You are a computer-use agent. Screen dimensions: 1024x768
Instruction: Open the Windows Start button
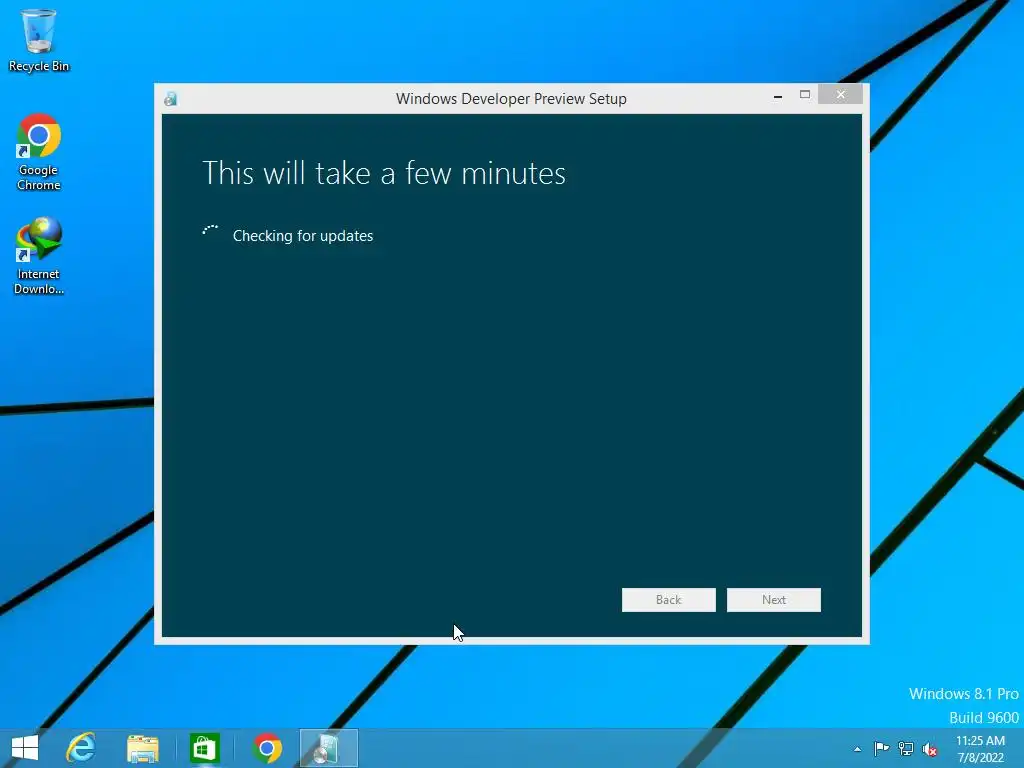(x=25, y=748)
